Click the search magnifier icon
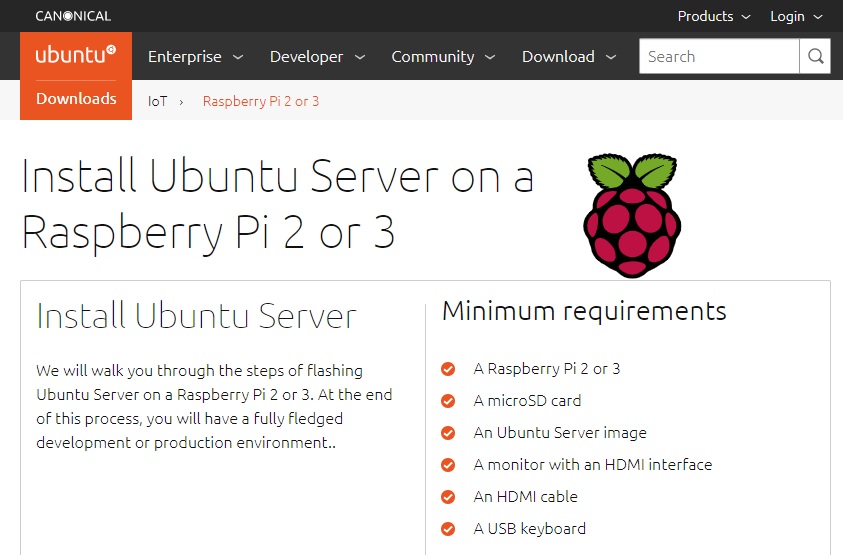This screenshot has height=555, width=843. pos(815,56)
